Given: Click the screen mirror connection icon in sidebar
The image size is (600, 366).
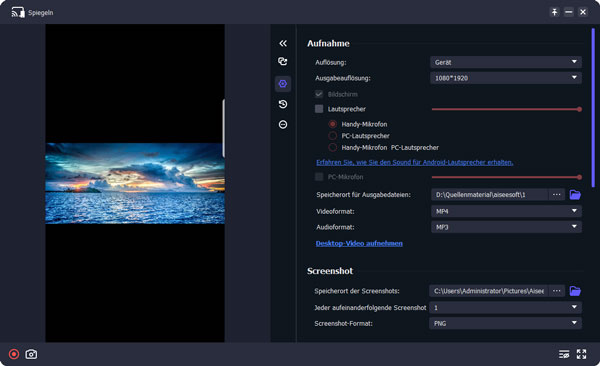Looking at the screenshot, I should (283, 61).
